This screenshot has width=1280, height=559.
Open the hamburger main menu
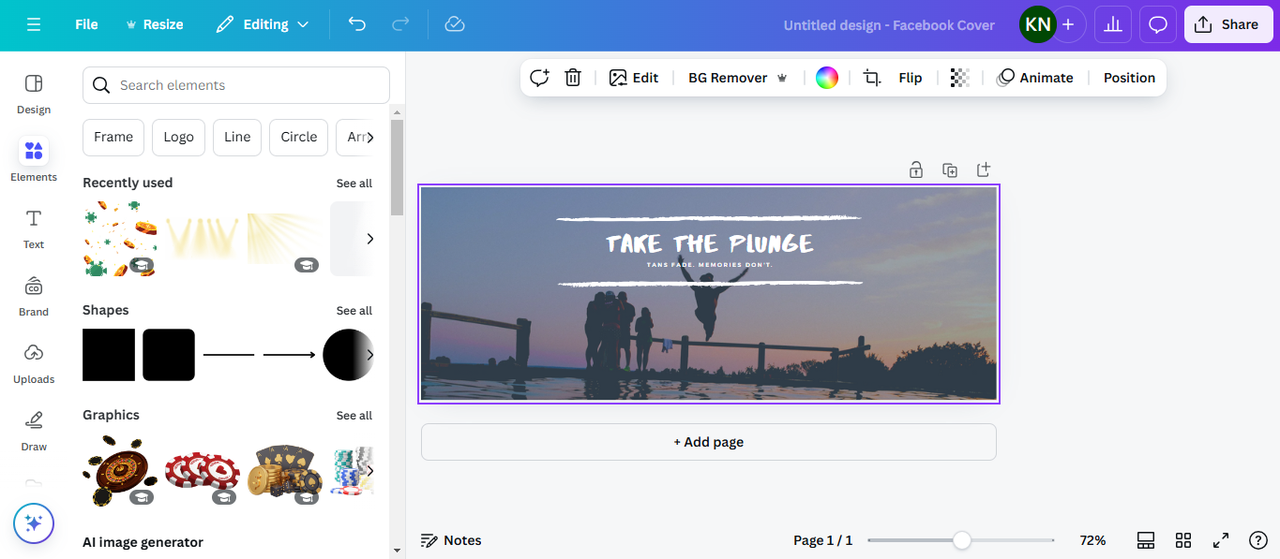tap(34, 24)
